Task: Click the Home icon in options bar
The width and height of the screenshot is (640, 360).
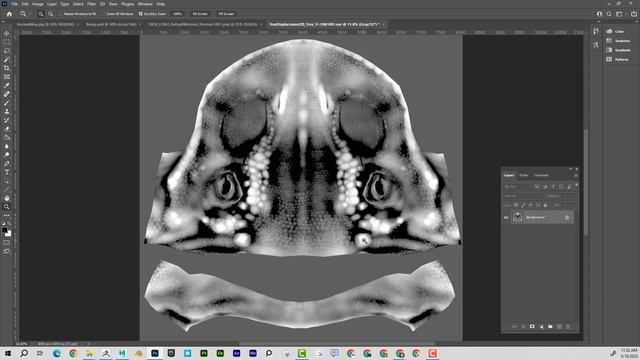Action: [x=9, y=14]
